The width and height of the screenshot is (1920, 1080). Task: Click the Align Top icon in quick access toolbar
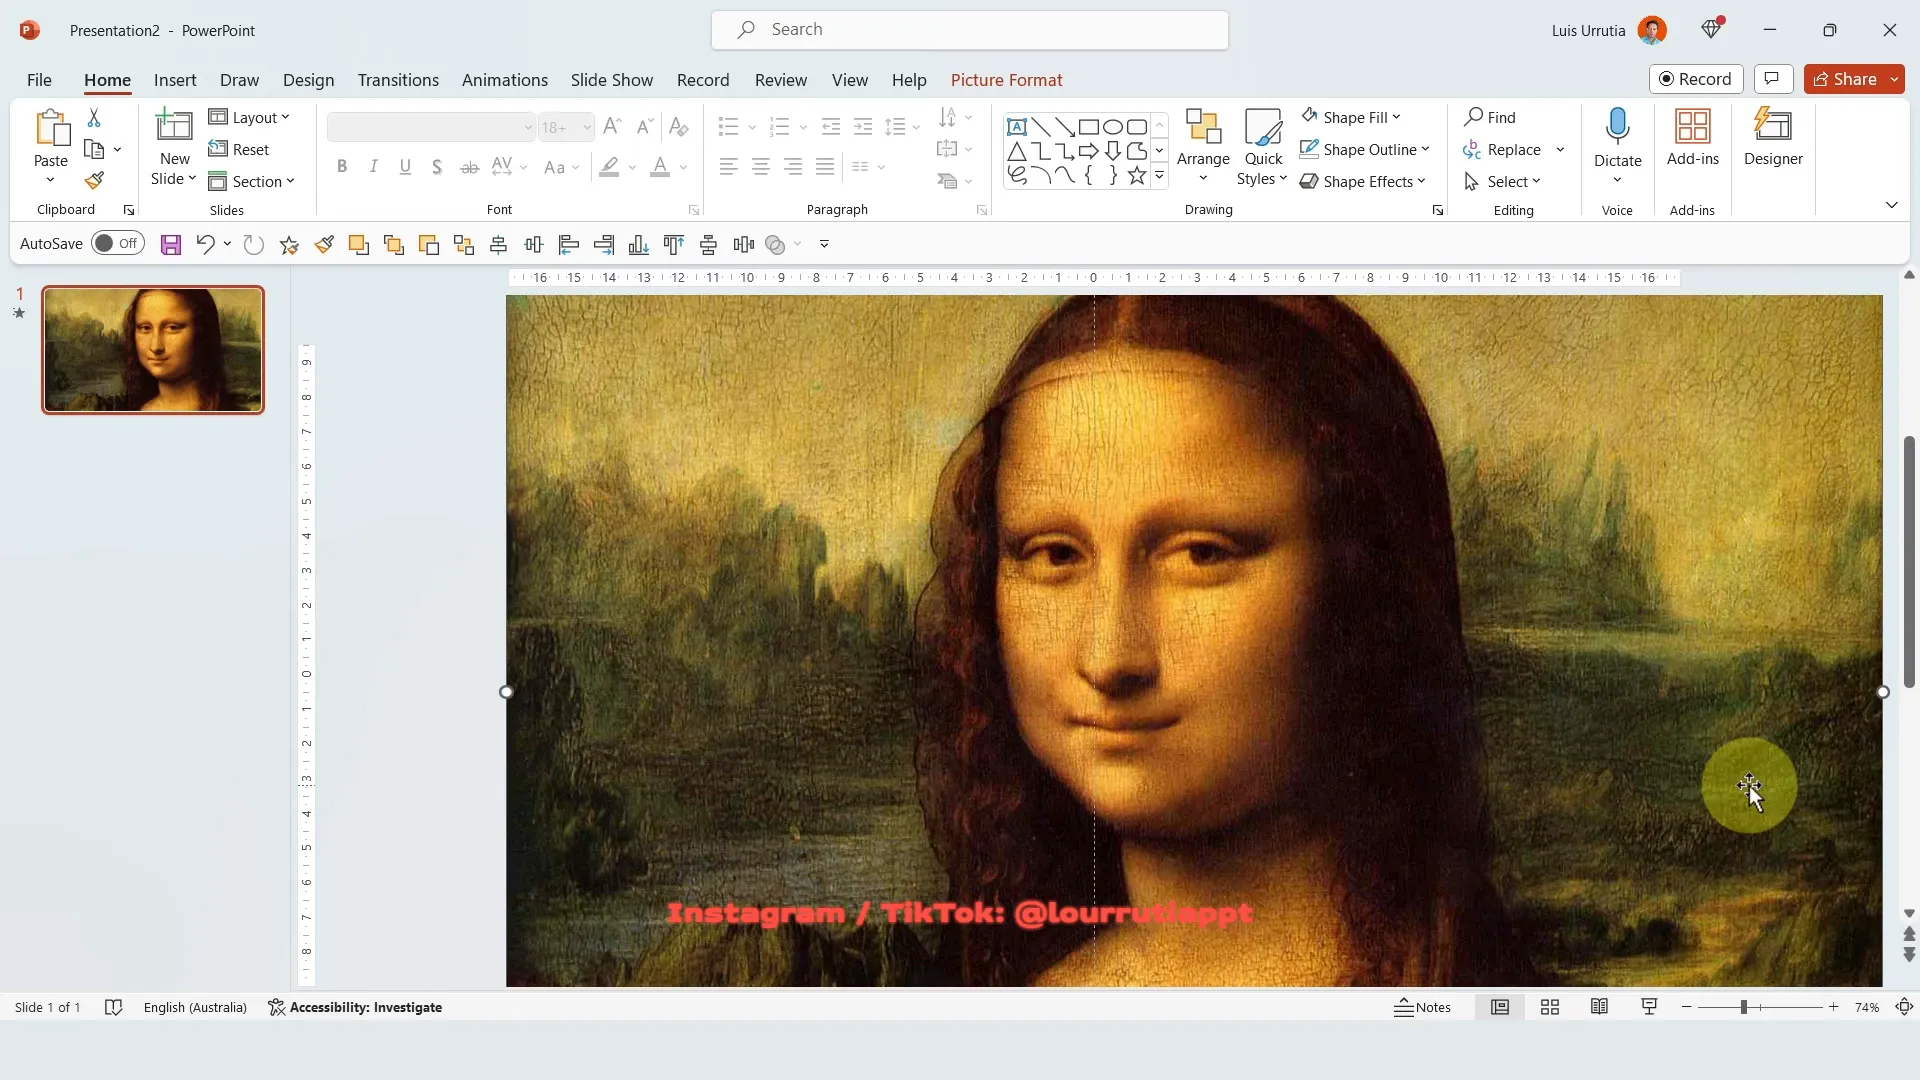coord(674,245)
